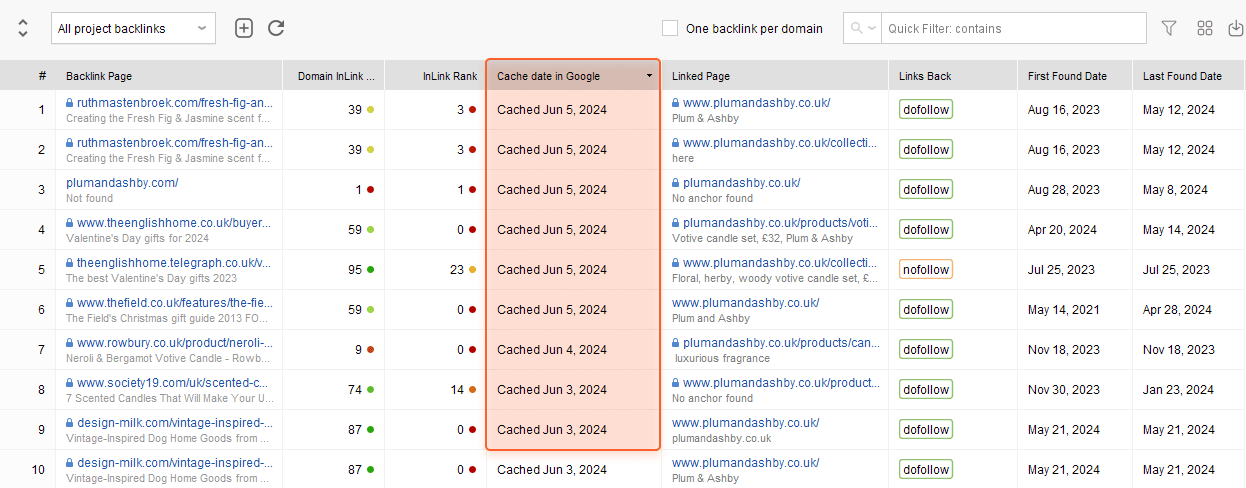Image resolution: width=1246 pixels, height=488 pixels.
Task: Click the # column header
Action: (x=42, y=76)
